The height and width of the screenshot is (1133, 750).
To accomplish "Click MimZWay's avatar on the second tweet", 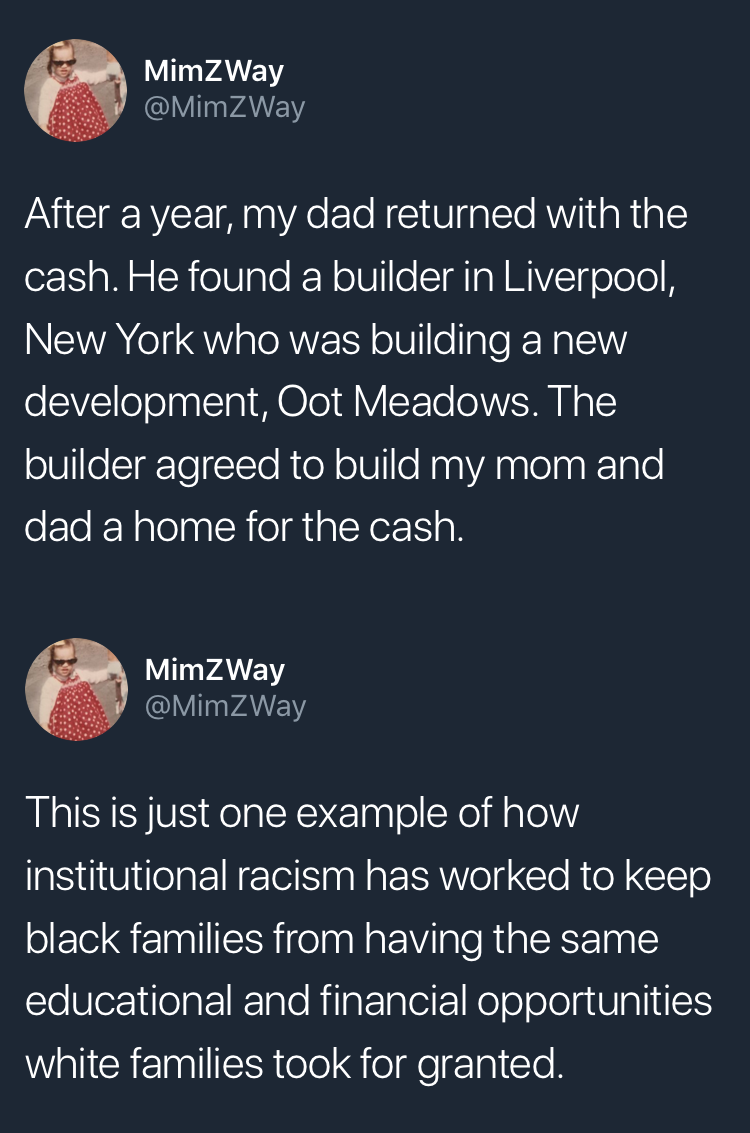I will (x=76, y=689).
